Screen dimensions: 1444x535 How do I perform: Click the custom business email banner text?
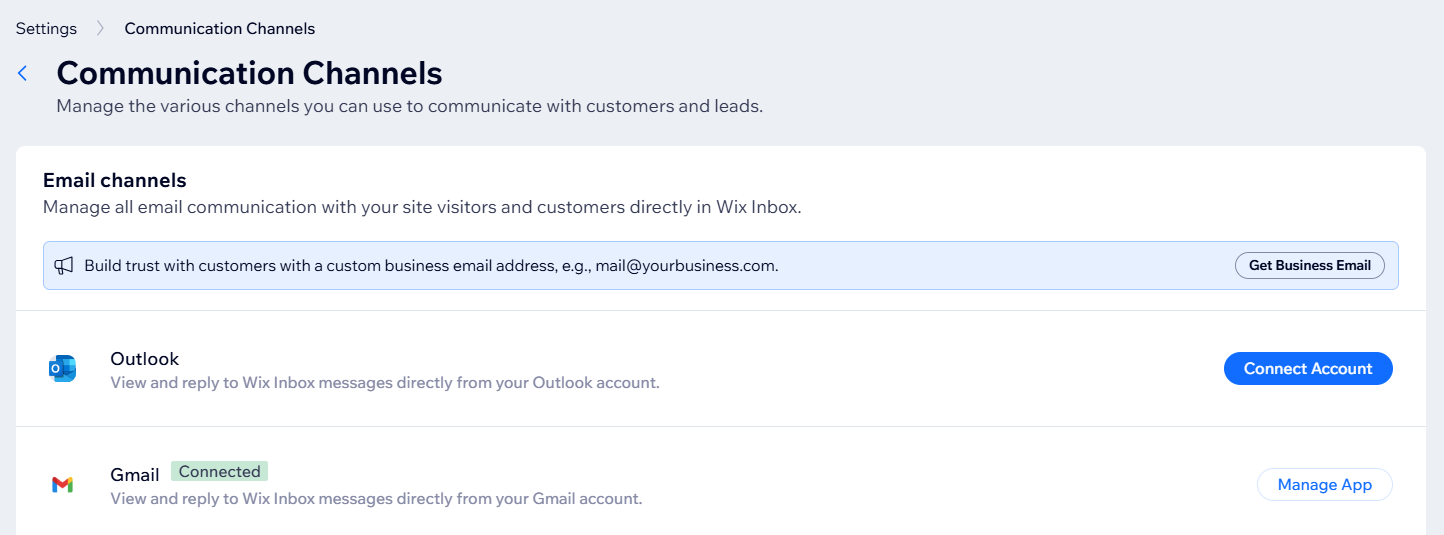pos(431,266)
